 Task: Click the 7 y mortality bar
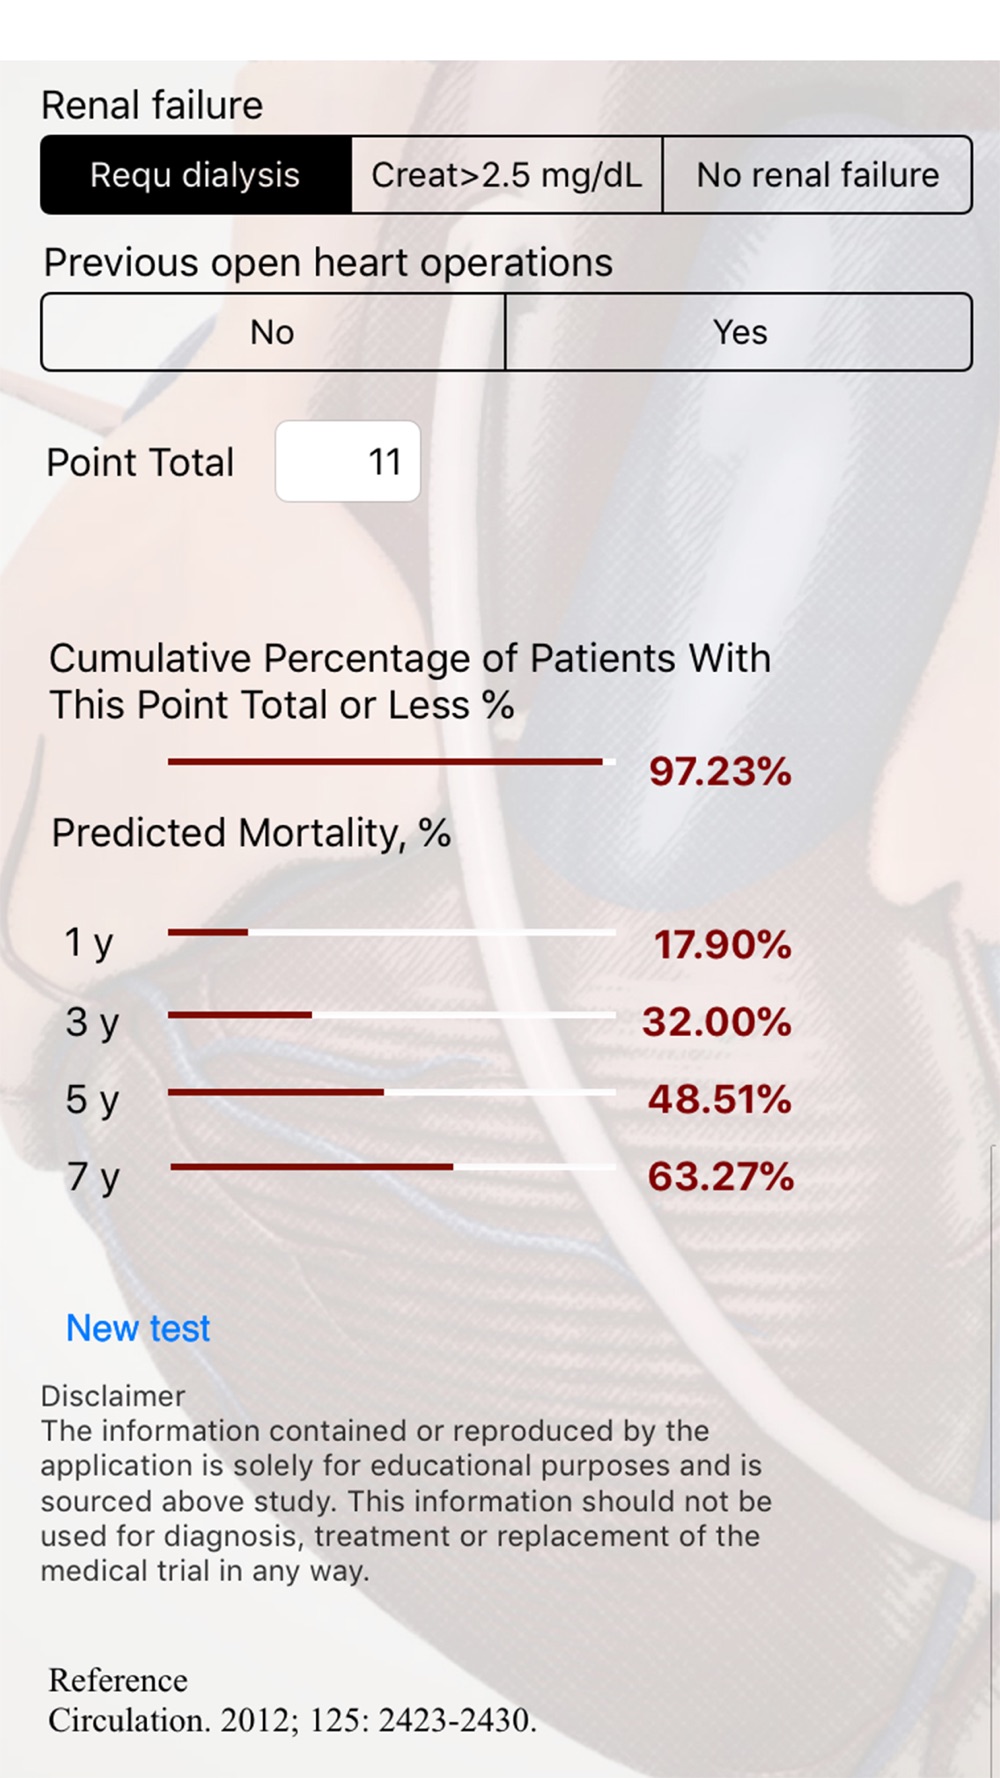coord(390,1166)
